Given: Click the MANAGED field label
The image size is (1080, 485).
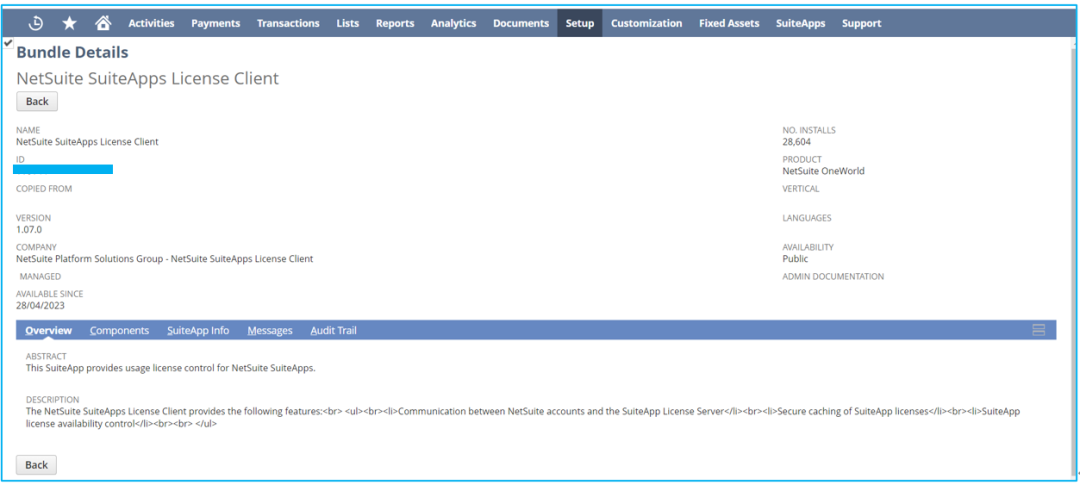Looking at the screenshot, I should [40, 276].
